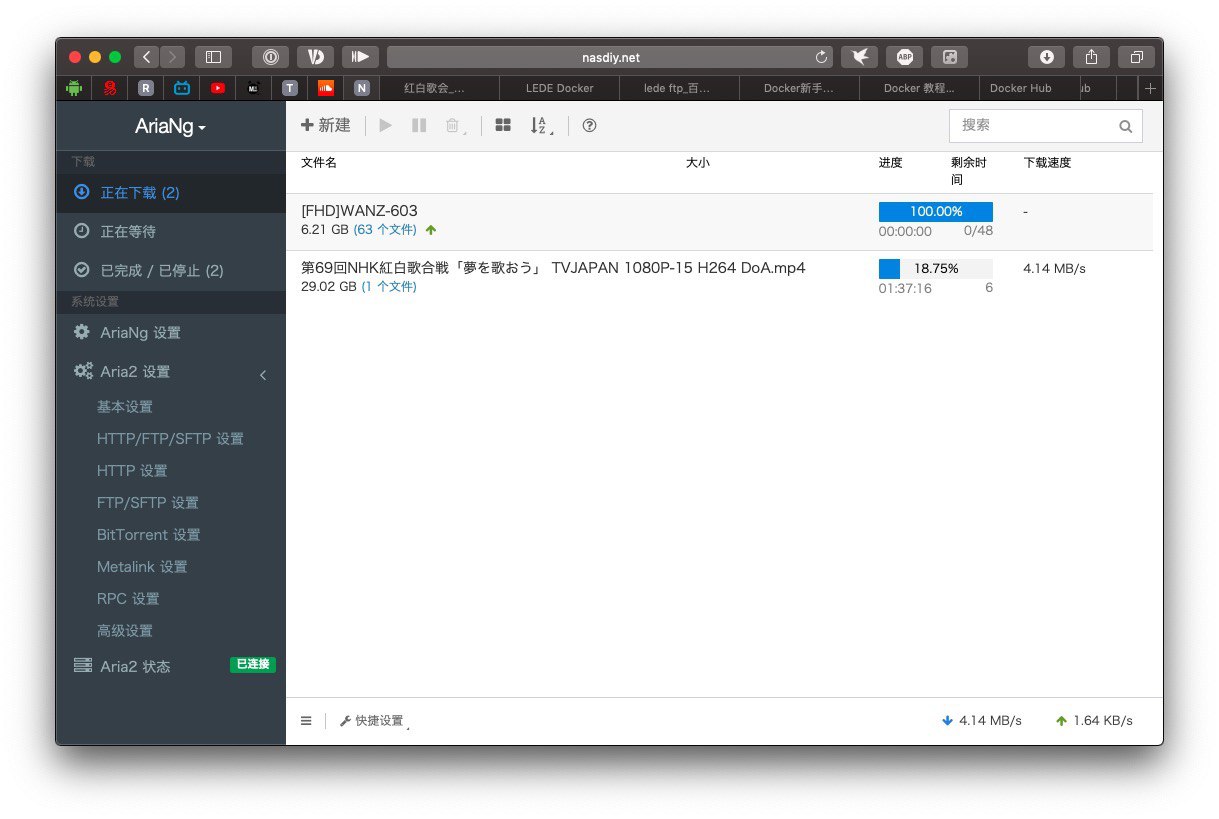Collapse the Aria2 设置 section chevron
The image size is (1219, 819).
point(263,375)
